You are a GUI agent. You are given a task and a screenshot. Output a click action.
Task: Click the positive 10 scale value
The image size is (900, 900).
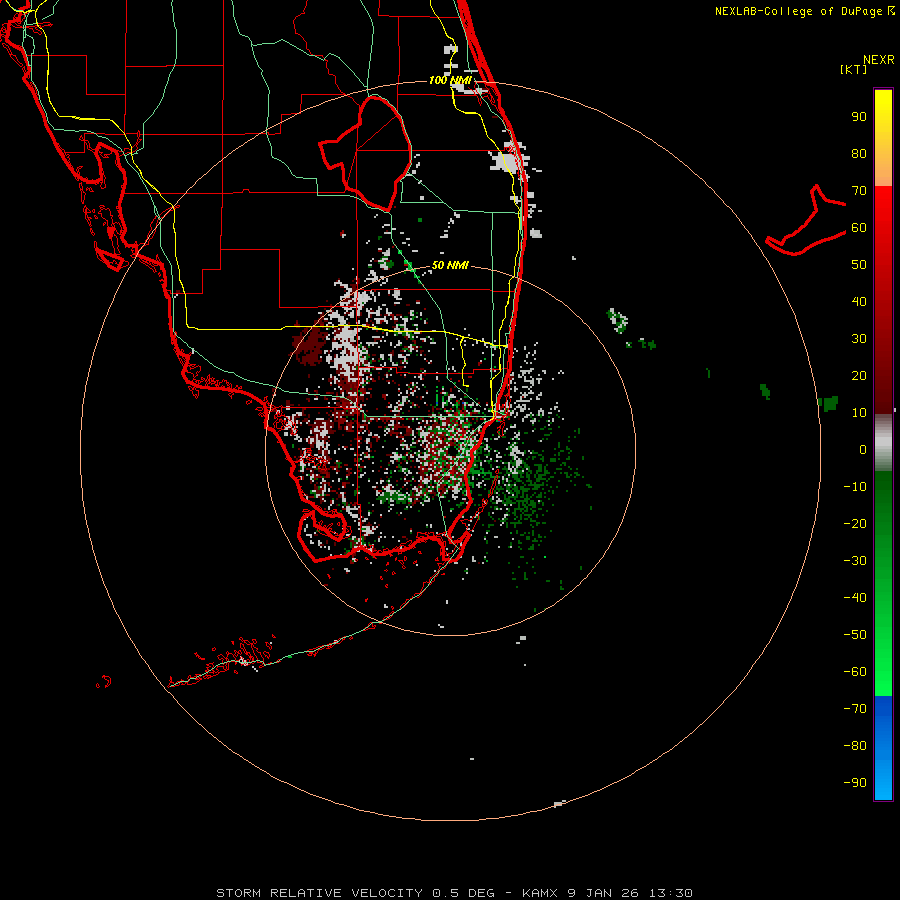(859, 413)
